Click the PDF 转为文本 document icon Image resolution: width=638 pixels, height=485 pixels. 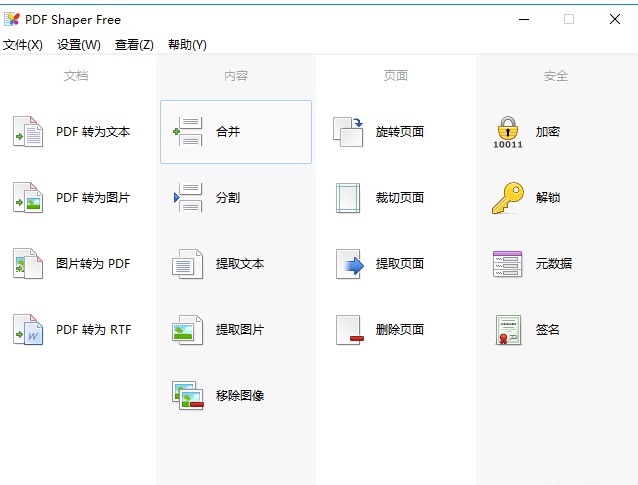click(28, 131)
